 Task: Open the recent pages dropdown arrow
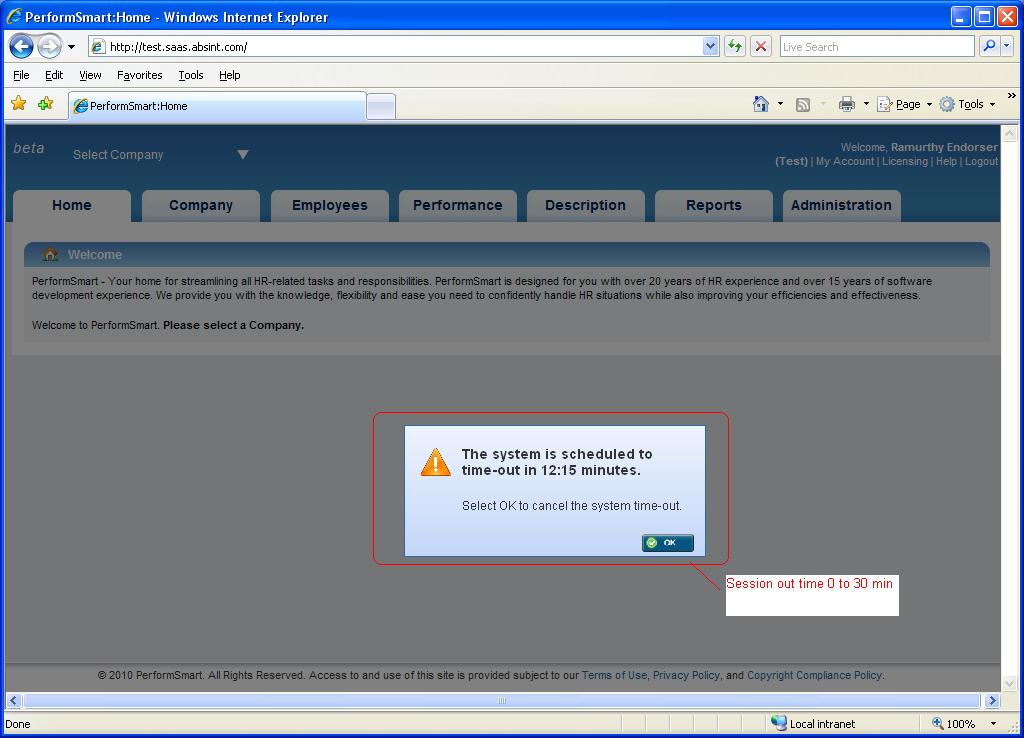(x=71, y=47)
